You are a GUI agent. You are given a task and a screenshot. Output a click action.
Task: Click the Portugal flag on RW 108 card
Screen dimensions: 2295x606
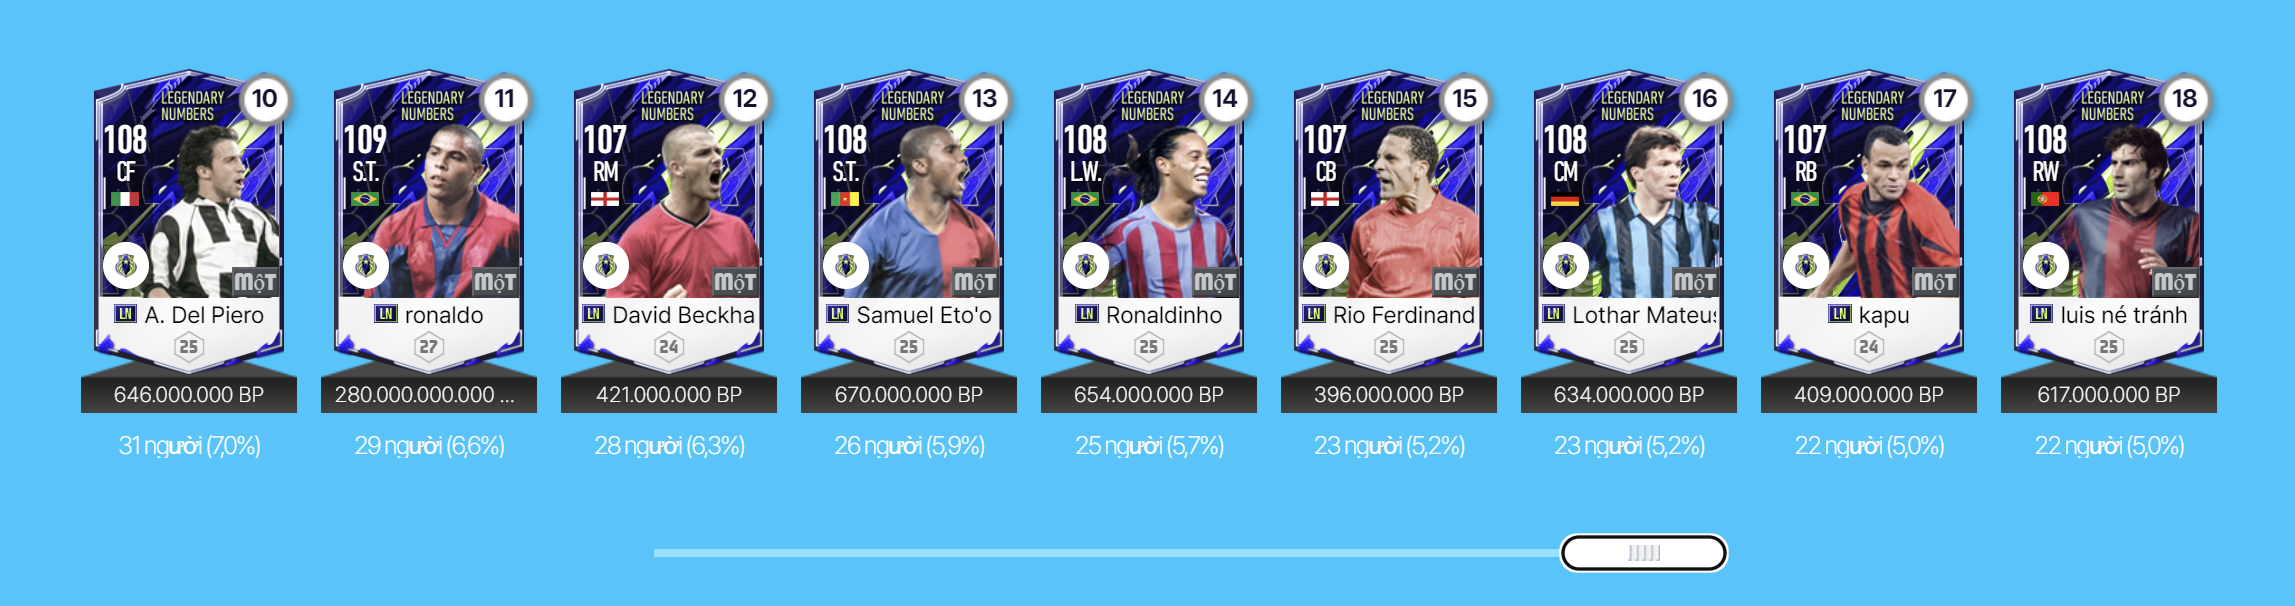point(2045,199)
